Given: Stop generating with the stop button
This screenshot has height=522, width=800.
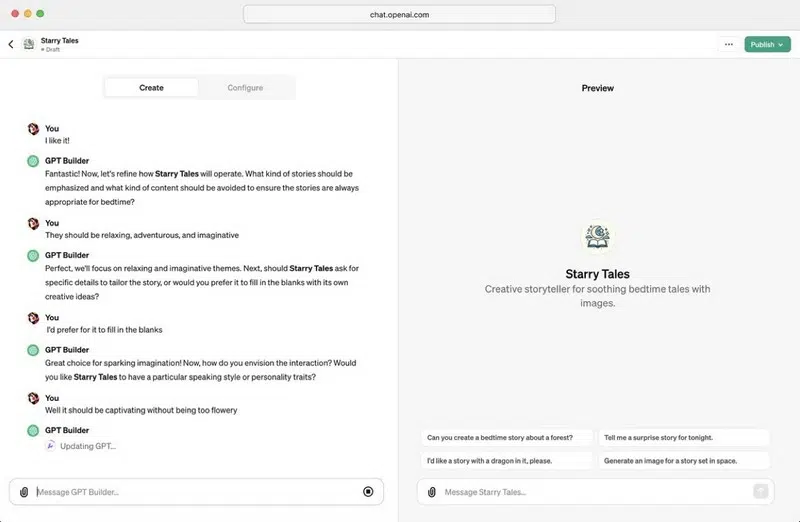Looking at the screenshot, I should coord(368,492).
